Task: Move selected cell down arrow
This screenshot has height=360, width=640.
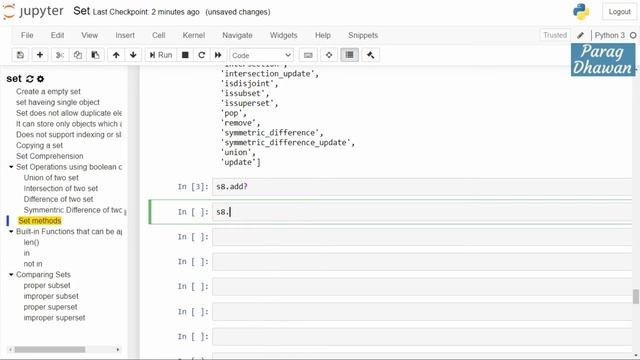Action: coord(133,55)
